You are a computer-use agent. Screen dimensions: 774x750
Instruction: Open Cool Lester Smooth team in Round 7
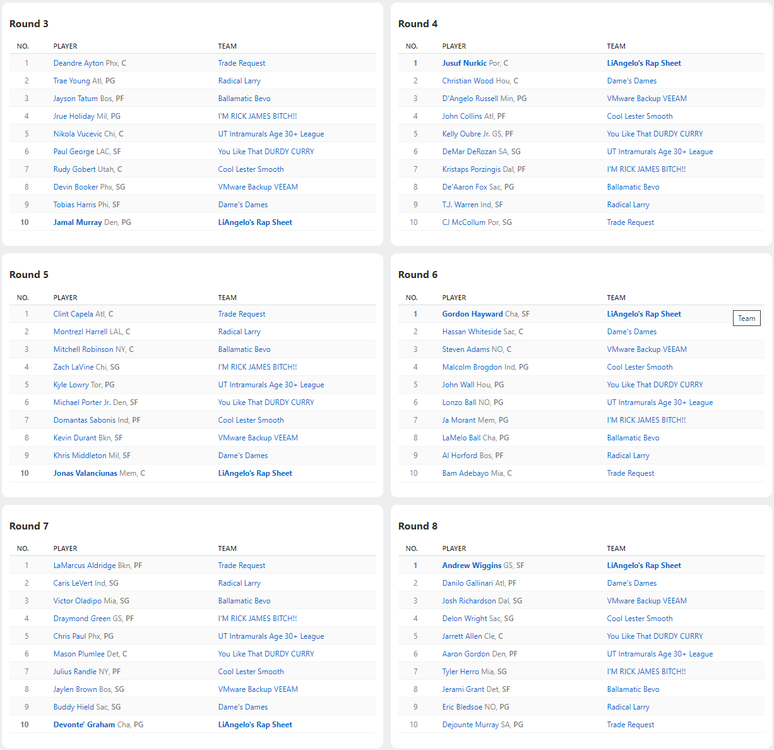[x=251, y=671]
